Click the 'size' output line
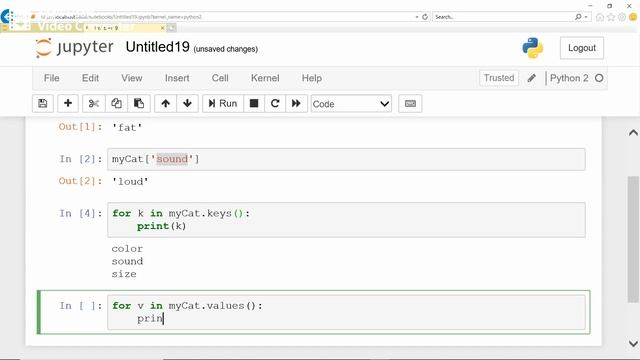Viewport: 640px width, 360px height. pos(124,274)
